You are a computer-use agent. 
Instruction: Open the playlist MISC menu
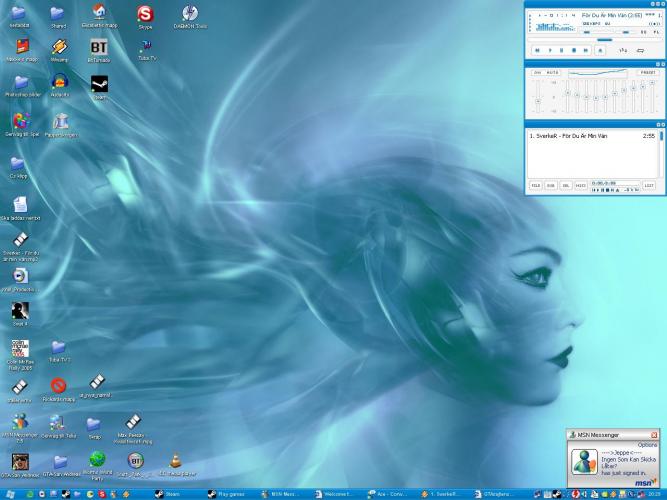pos(580,185)
